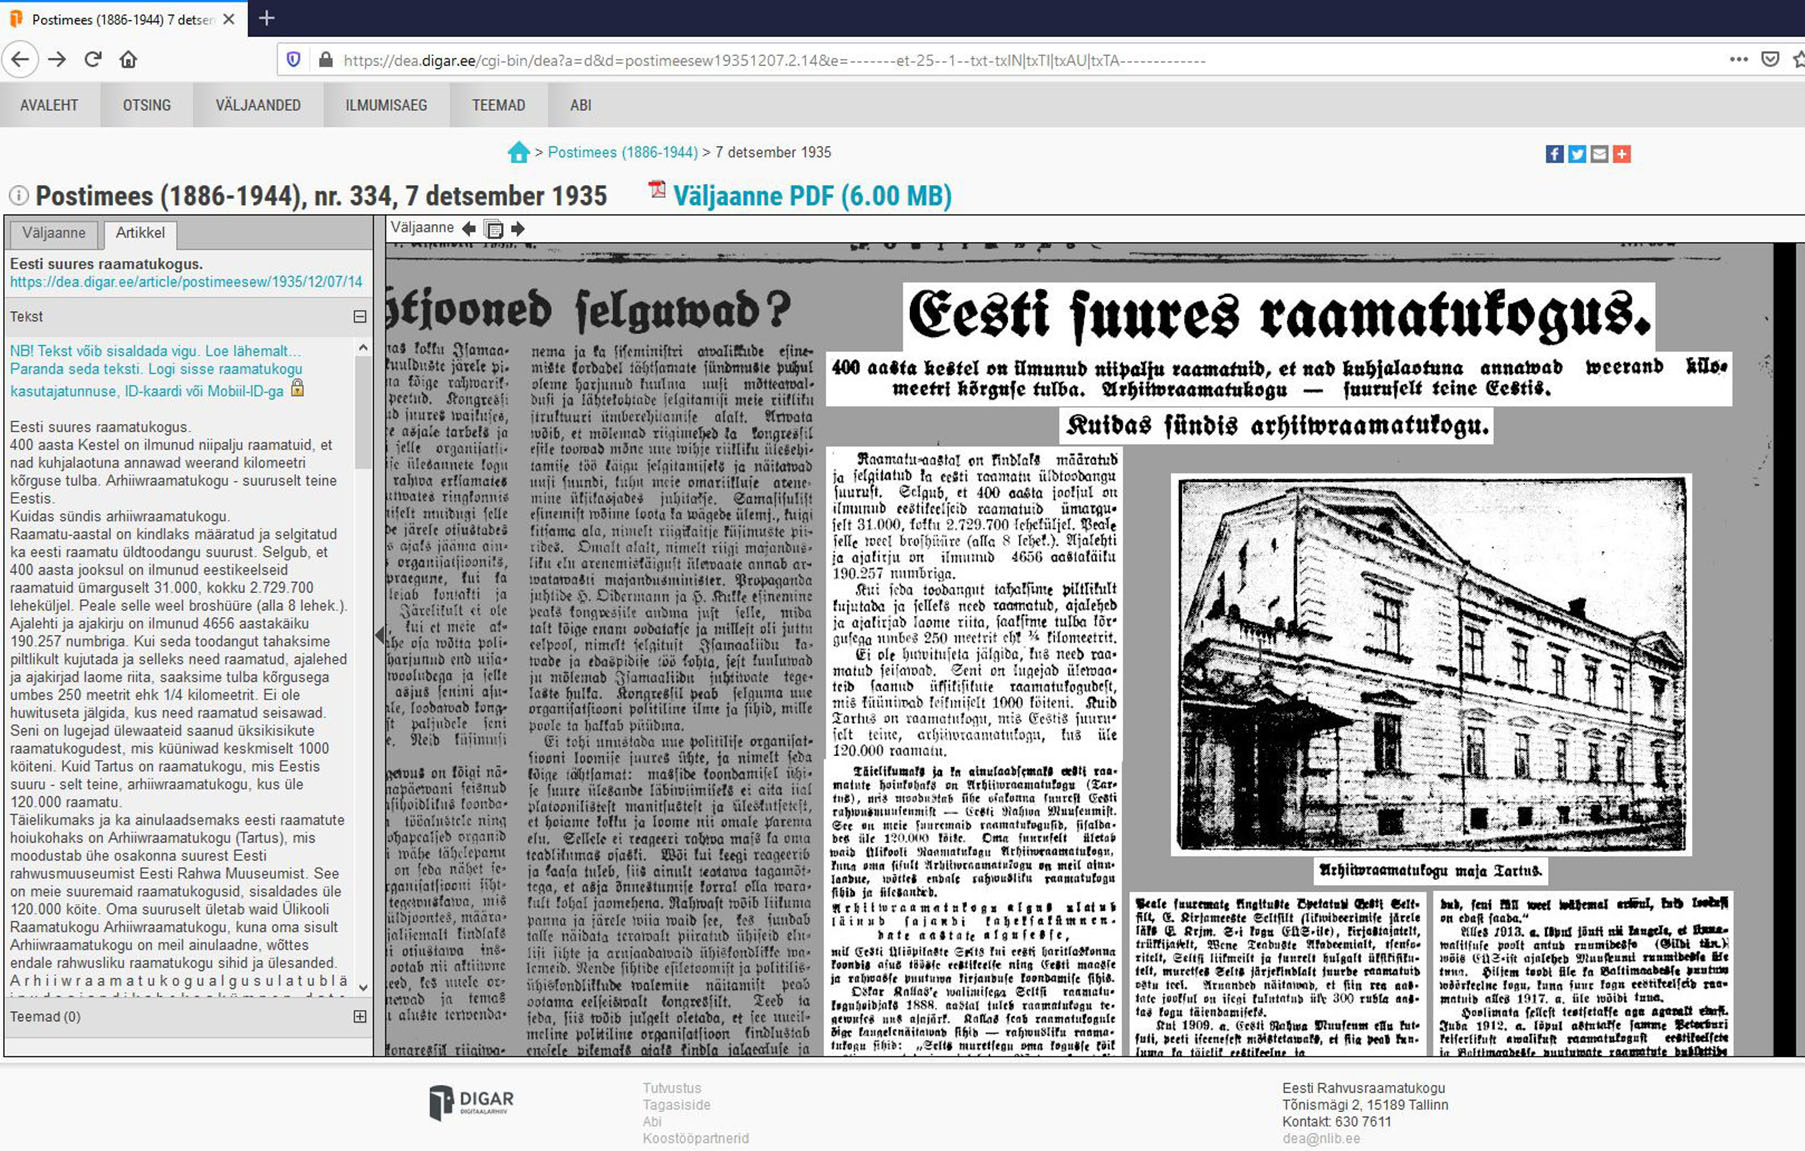Download Väljaanne PDF (6.00 MB)

click(812, 196)
